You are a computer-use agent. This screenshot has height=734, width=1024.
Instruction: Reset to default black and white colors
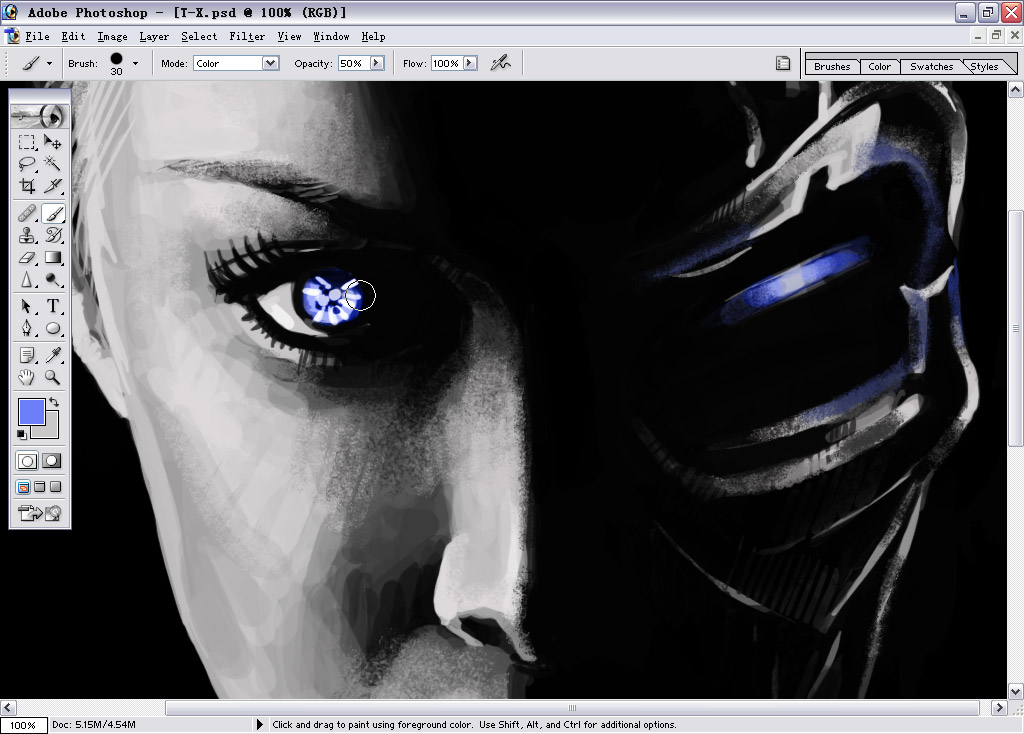click(x=22, y=434)
